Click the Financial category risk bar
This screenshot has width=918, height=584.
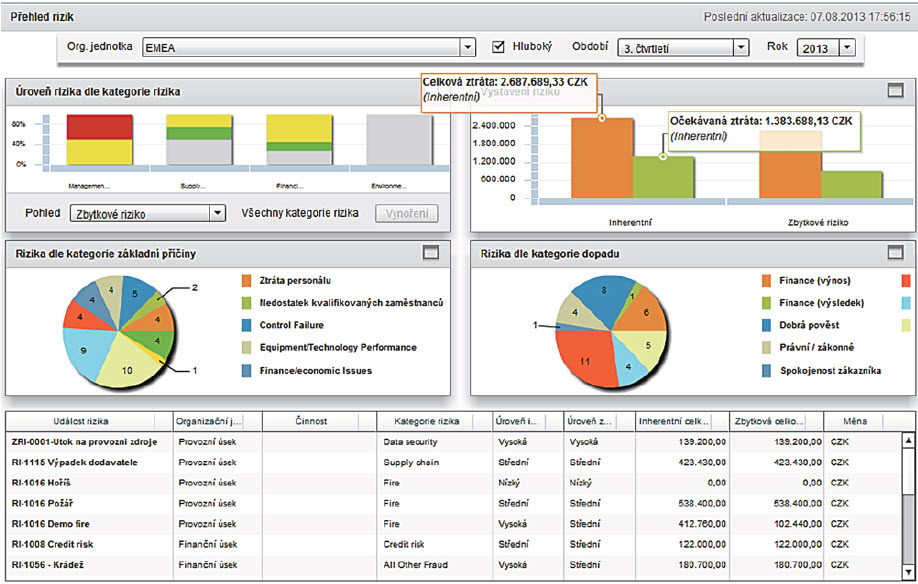[299, 140]
